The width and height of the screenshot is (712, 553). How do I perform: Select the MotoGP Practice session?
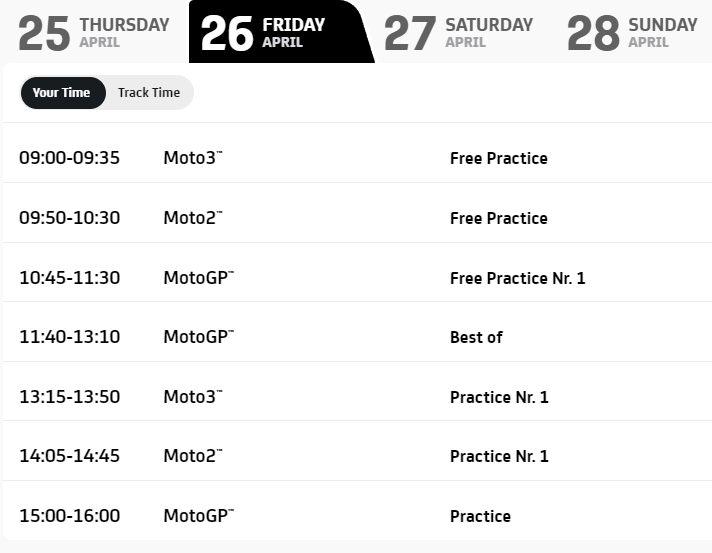coord(357,511)
